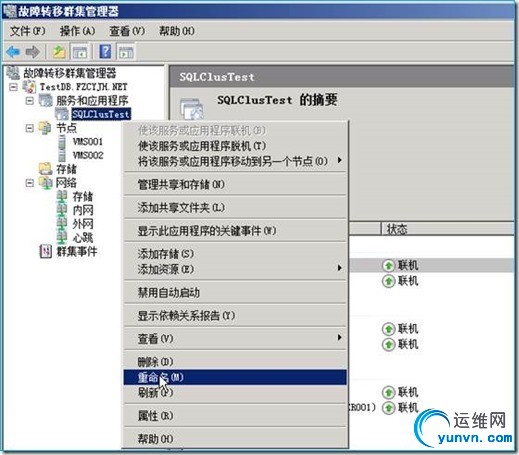This screenshot has height=455, width=519.
Task: Choose 使该服务或应用程序脱机(T)
Action: tap(235, 146)
